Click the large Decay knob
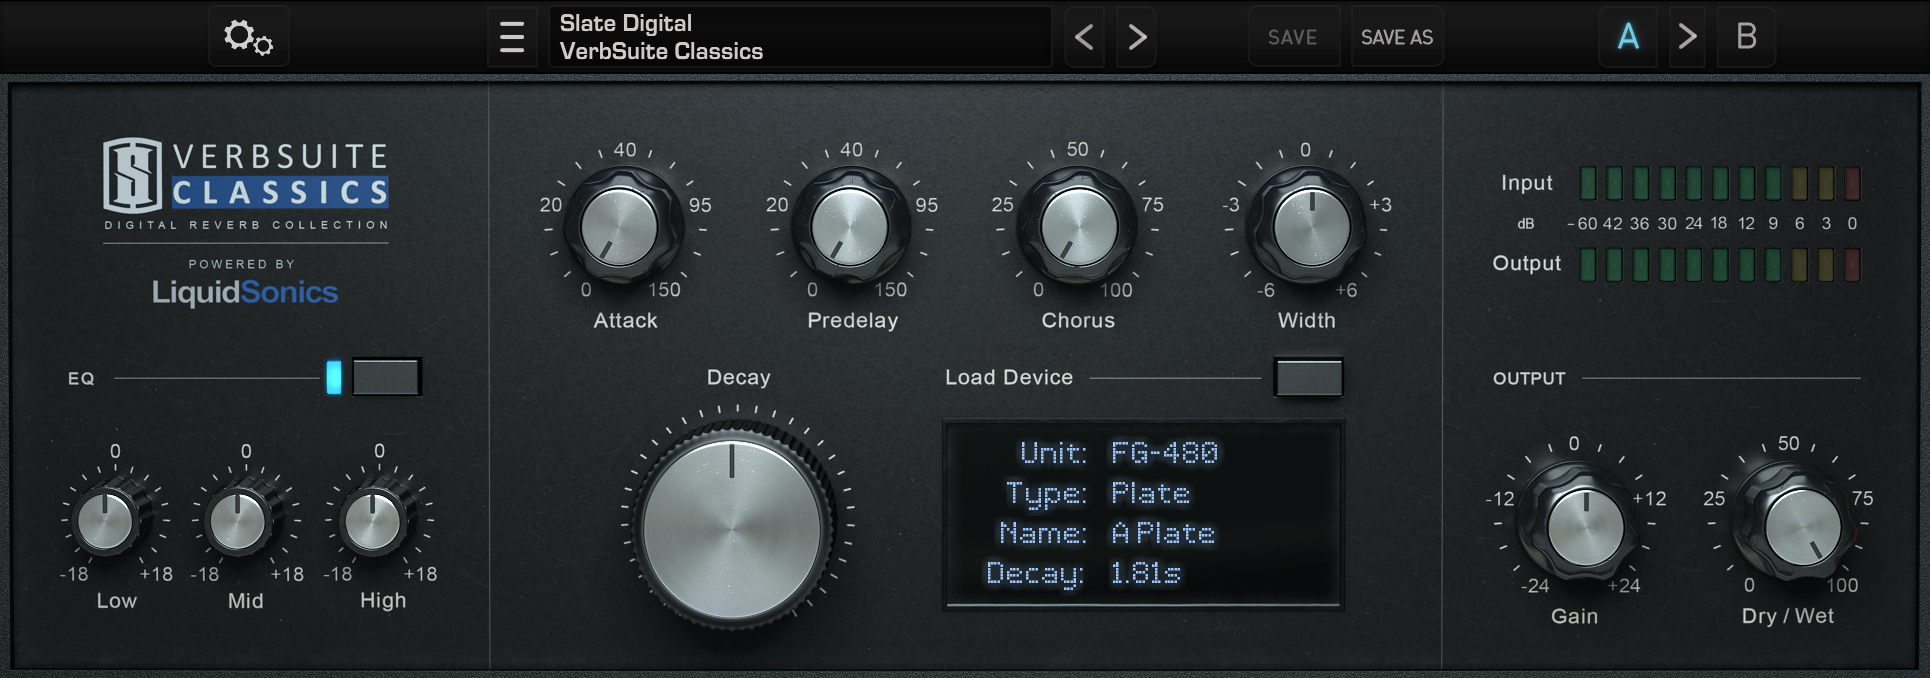The image size is (1930, 678). click(x=733, y=525)
